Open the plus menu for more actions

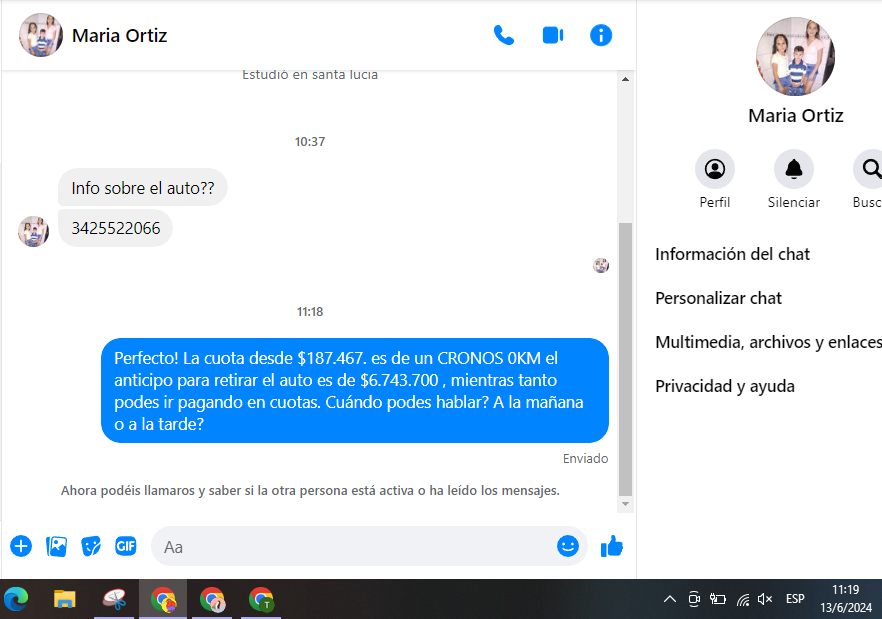21,546
